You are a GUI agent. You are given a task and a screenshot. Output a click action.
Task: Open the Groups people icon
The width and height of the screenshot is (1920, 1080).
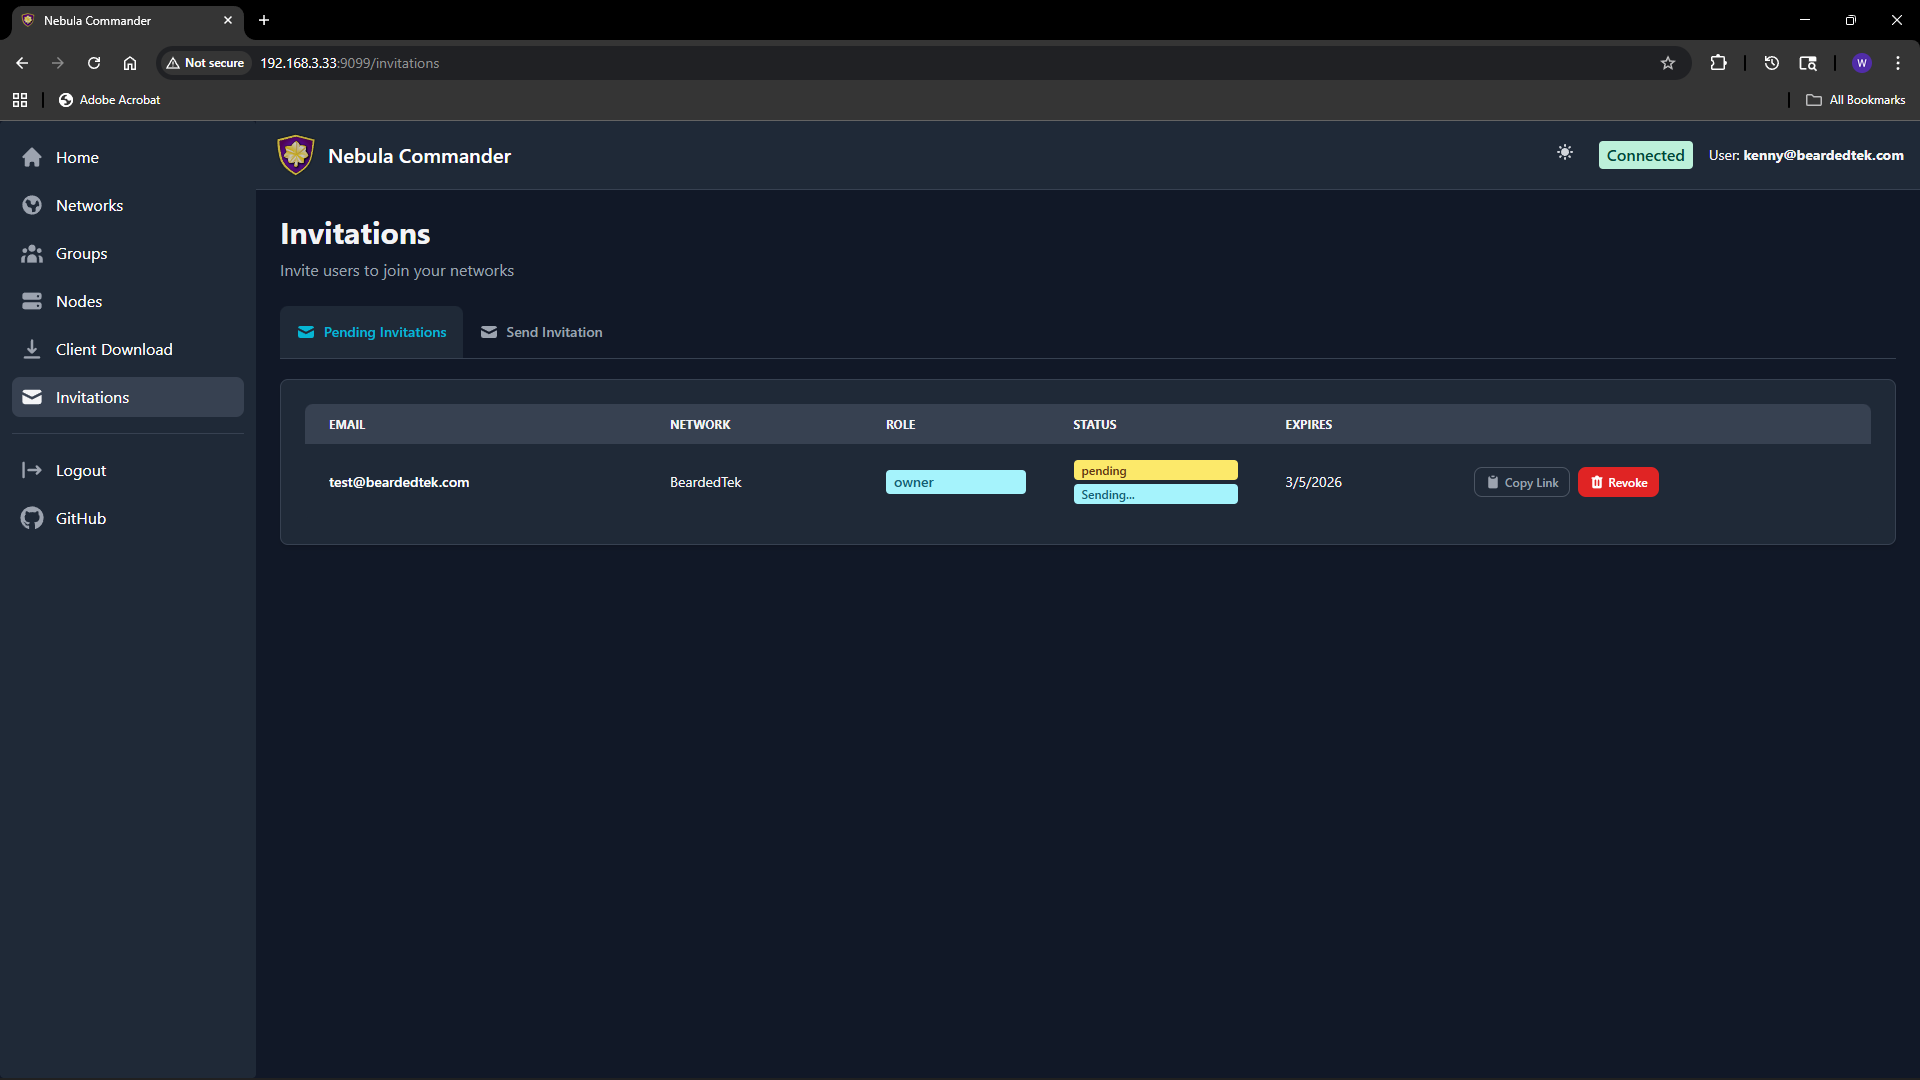[x=32, y=253]
